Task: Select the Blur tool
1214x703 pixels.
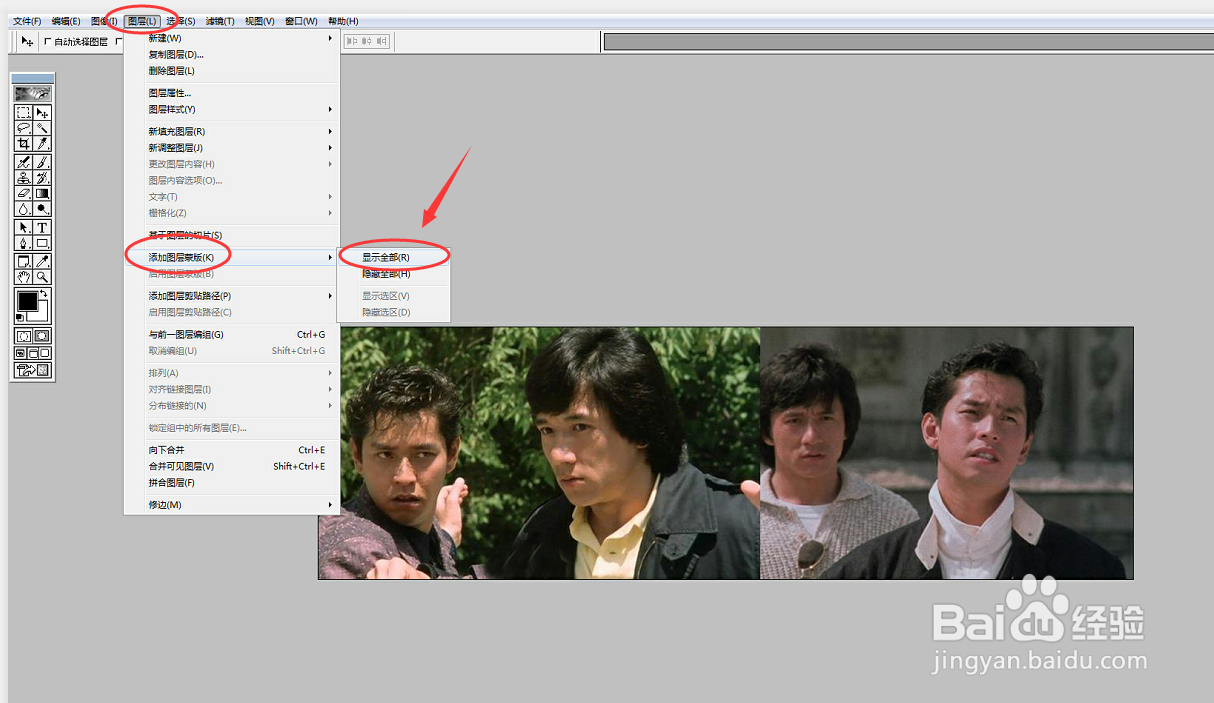Action: [x=23, y=209]
